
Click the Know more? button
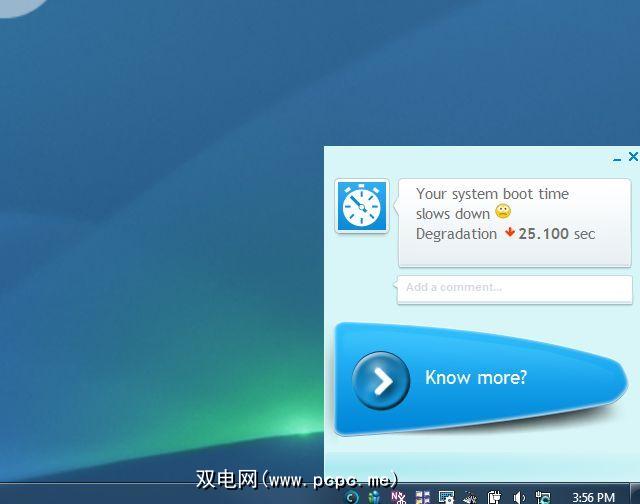point(480,378)
